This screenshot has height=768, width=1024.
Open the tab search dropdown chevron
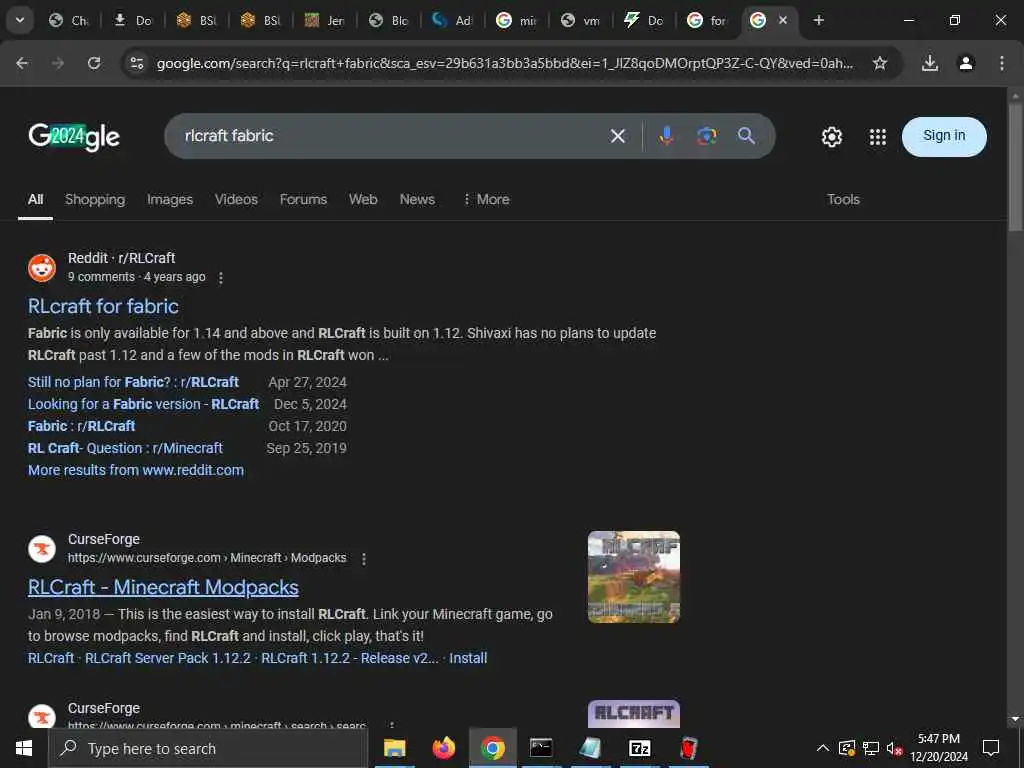click(x=20, y=20)
